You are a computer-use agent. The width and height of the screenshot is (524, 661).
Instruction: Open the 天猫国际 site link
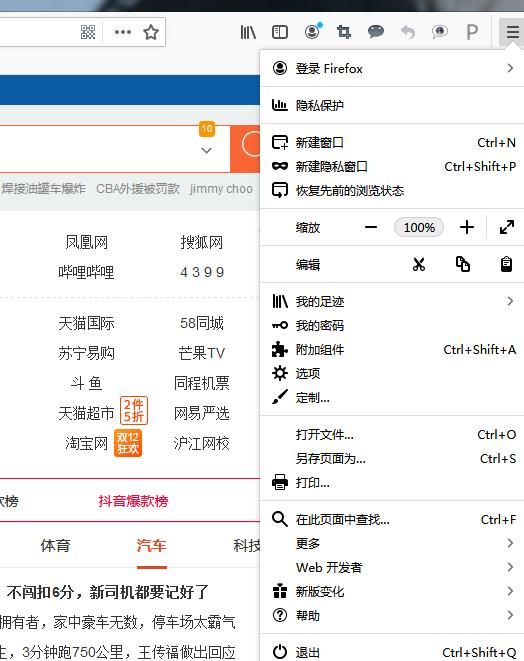(x=86, y=323)
